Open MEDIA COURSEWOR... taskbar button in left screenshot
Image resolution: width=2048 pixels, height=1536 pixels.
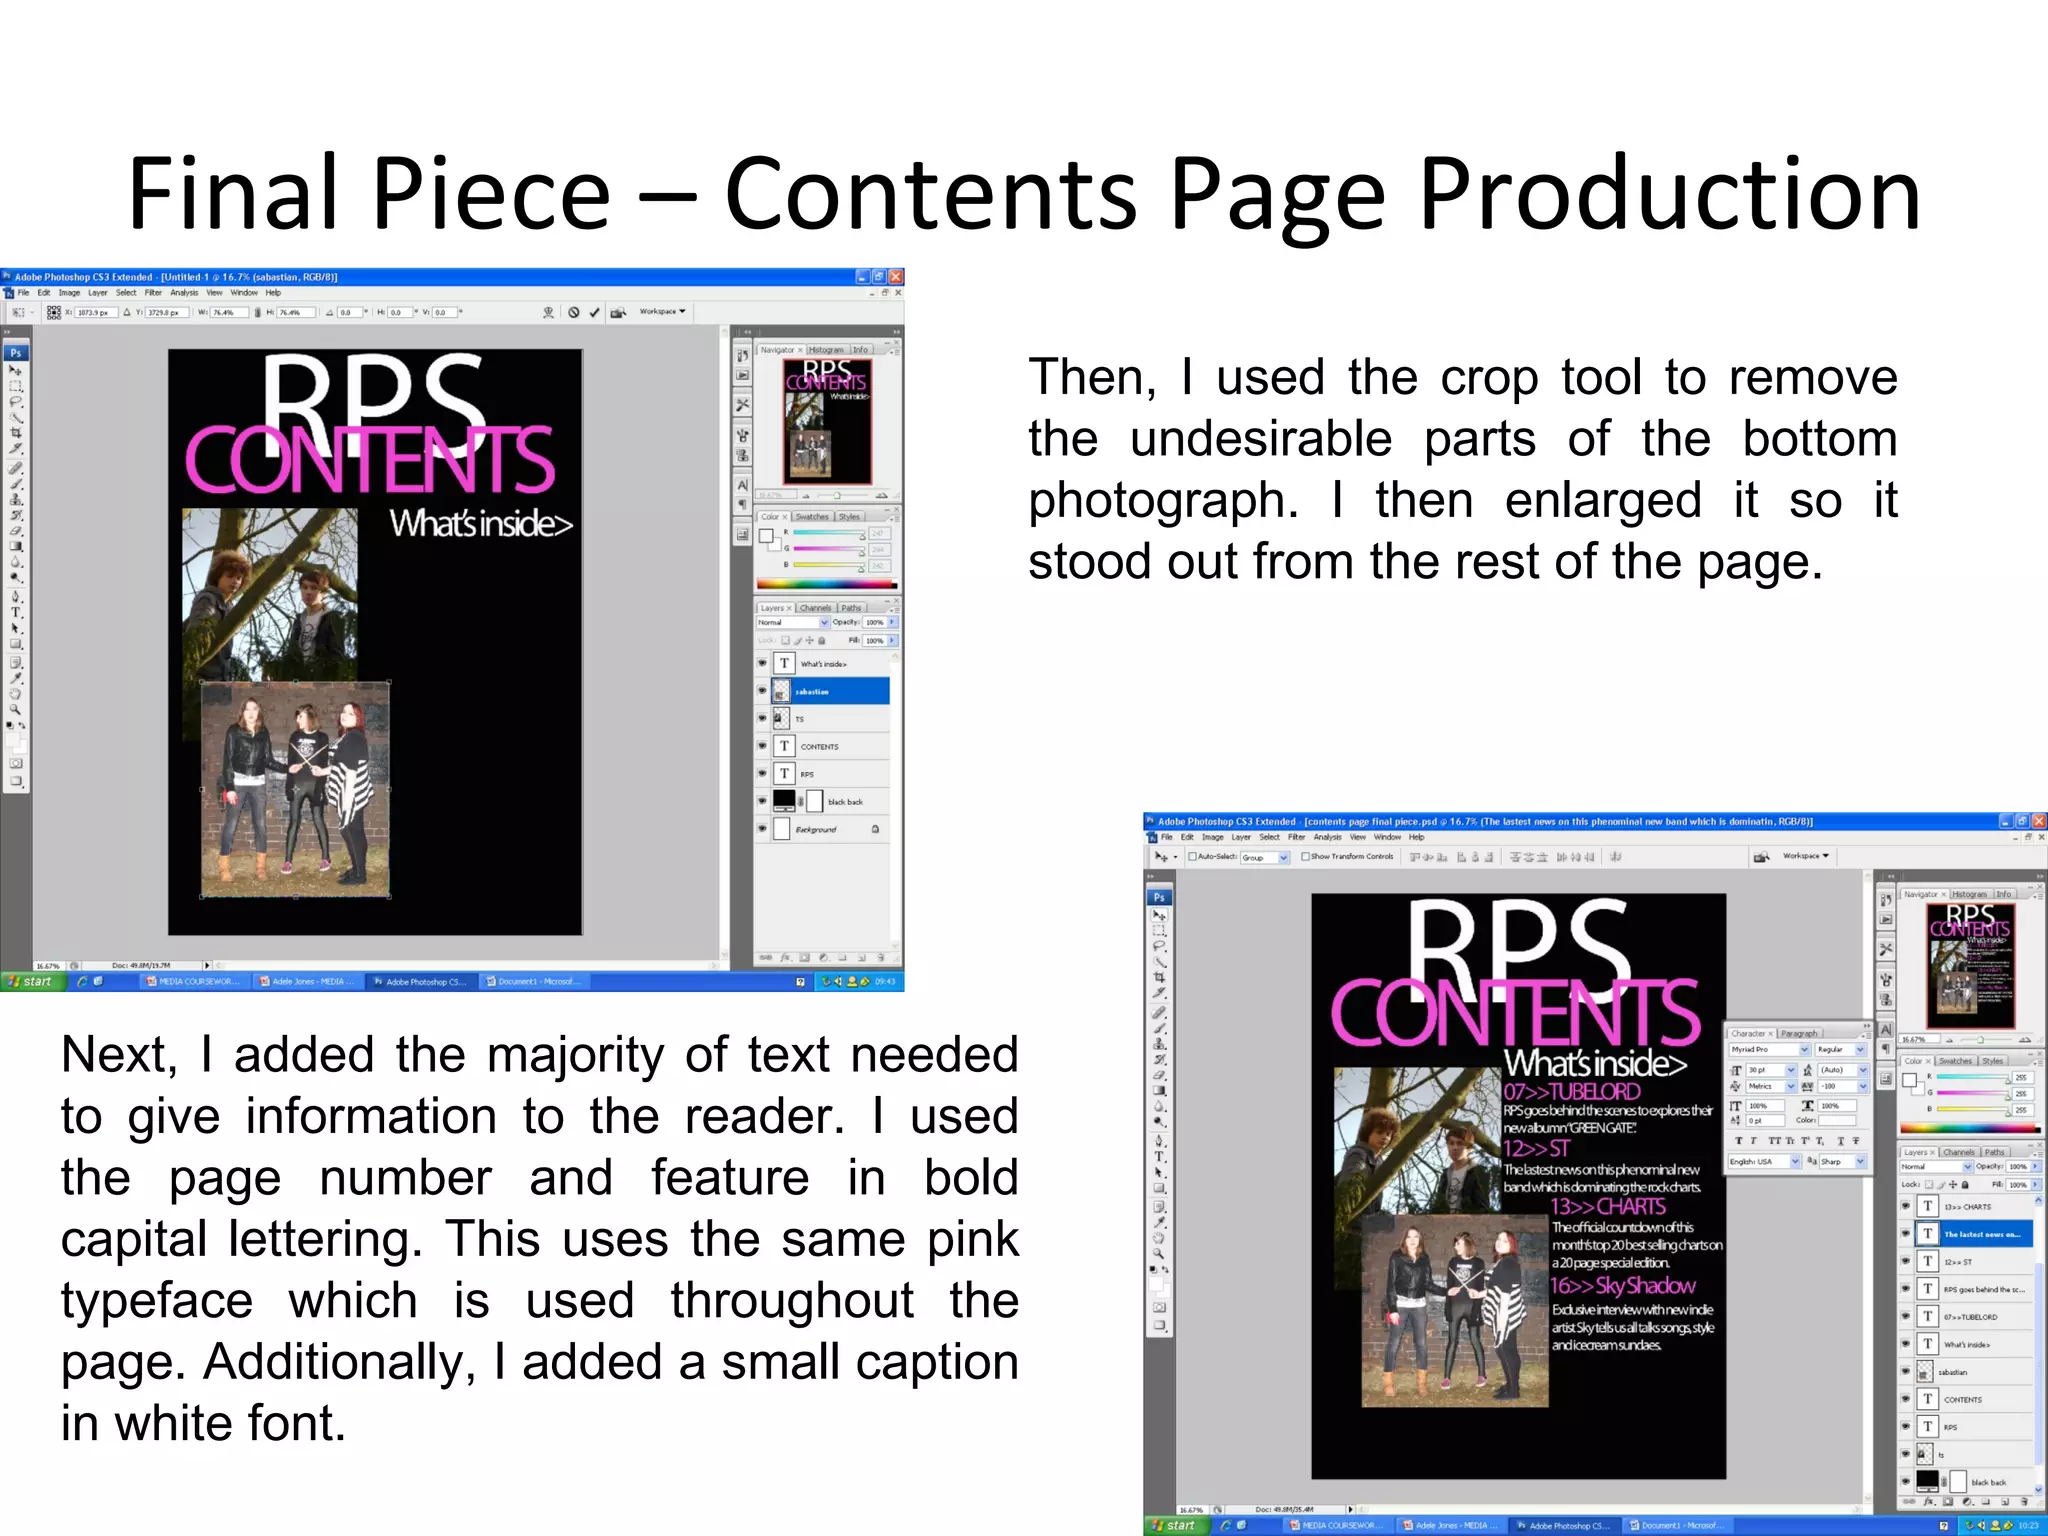pyautogui.click(x=195, y=981)
